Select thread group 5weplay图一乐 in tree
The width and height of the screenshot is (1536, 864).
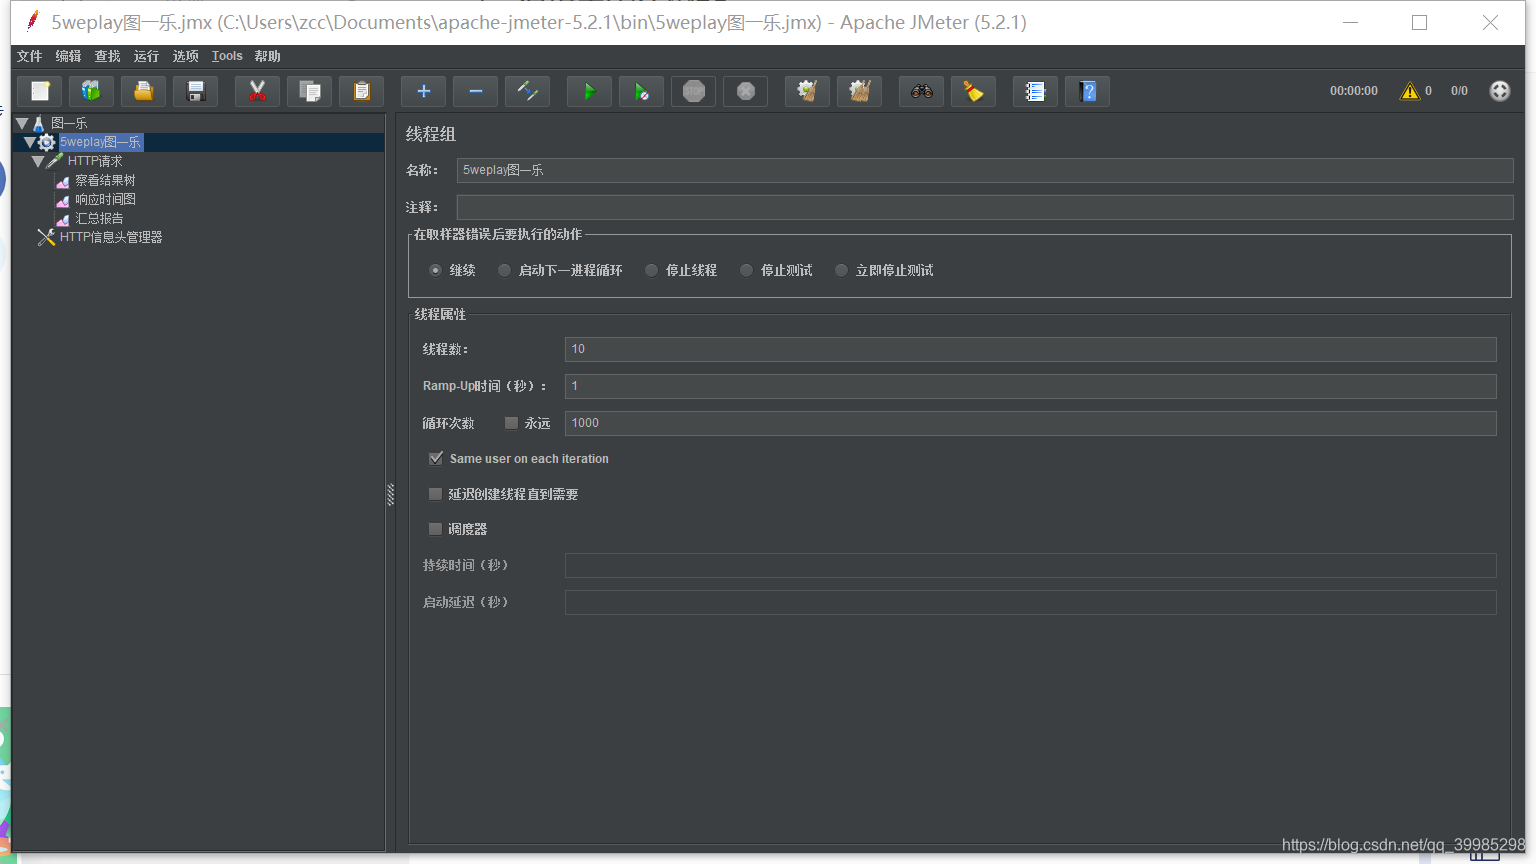pyautogui.click(x=100, y=142)
